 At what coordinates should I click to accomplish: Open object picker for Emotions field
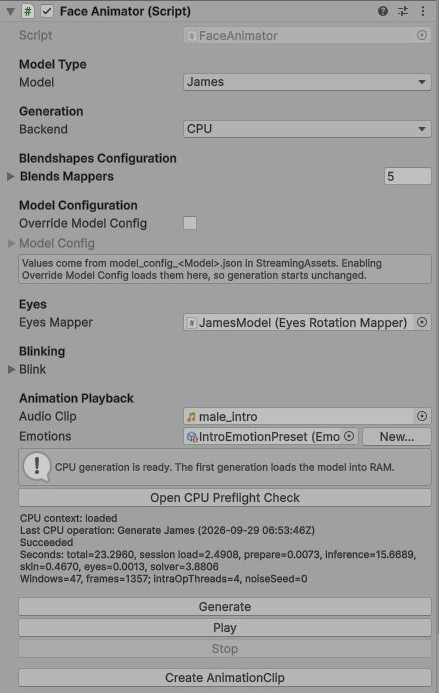349,436
